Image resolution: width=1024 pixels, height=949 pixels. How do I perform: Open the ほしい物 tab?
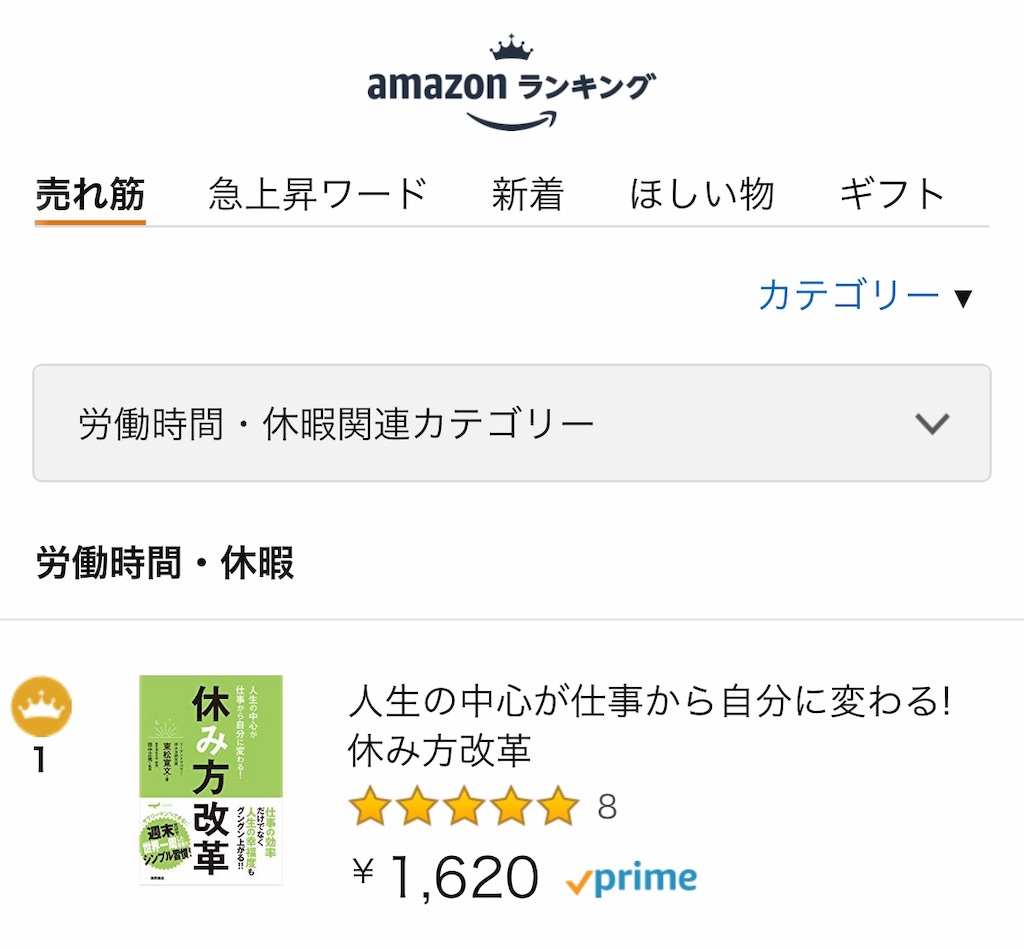point(702,194)
